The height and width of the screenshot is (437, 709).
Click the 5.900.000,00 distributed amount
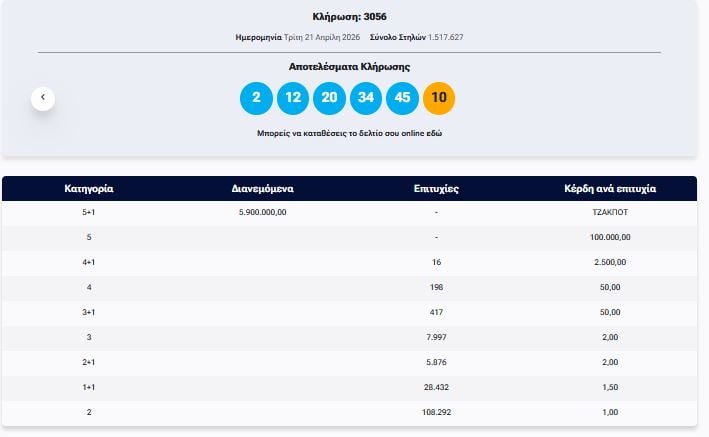[x=262, y=212]
